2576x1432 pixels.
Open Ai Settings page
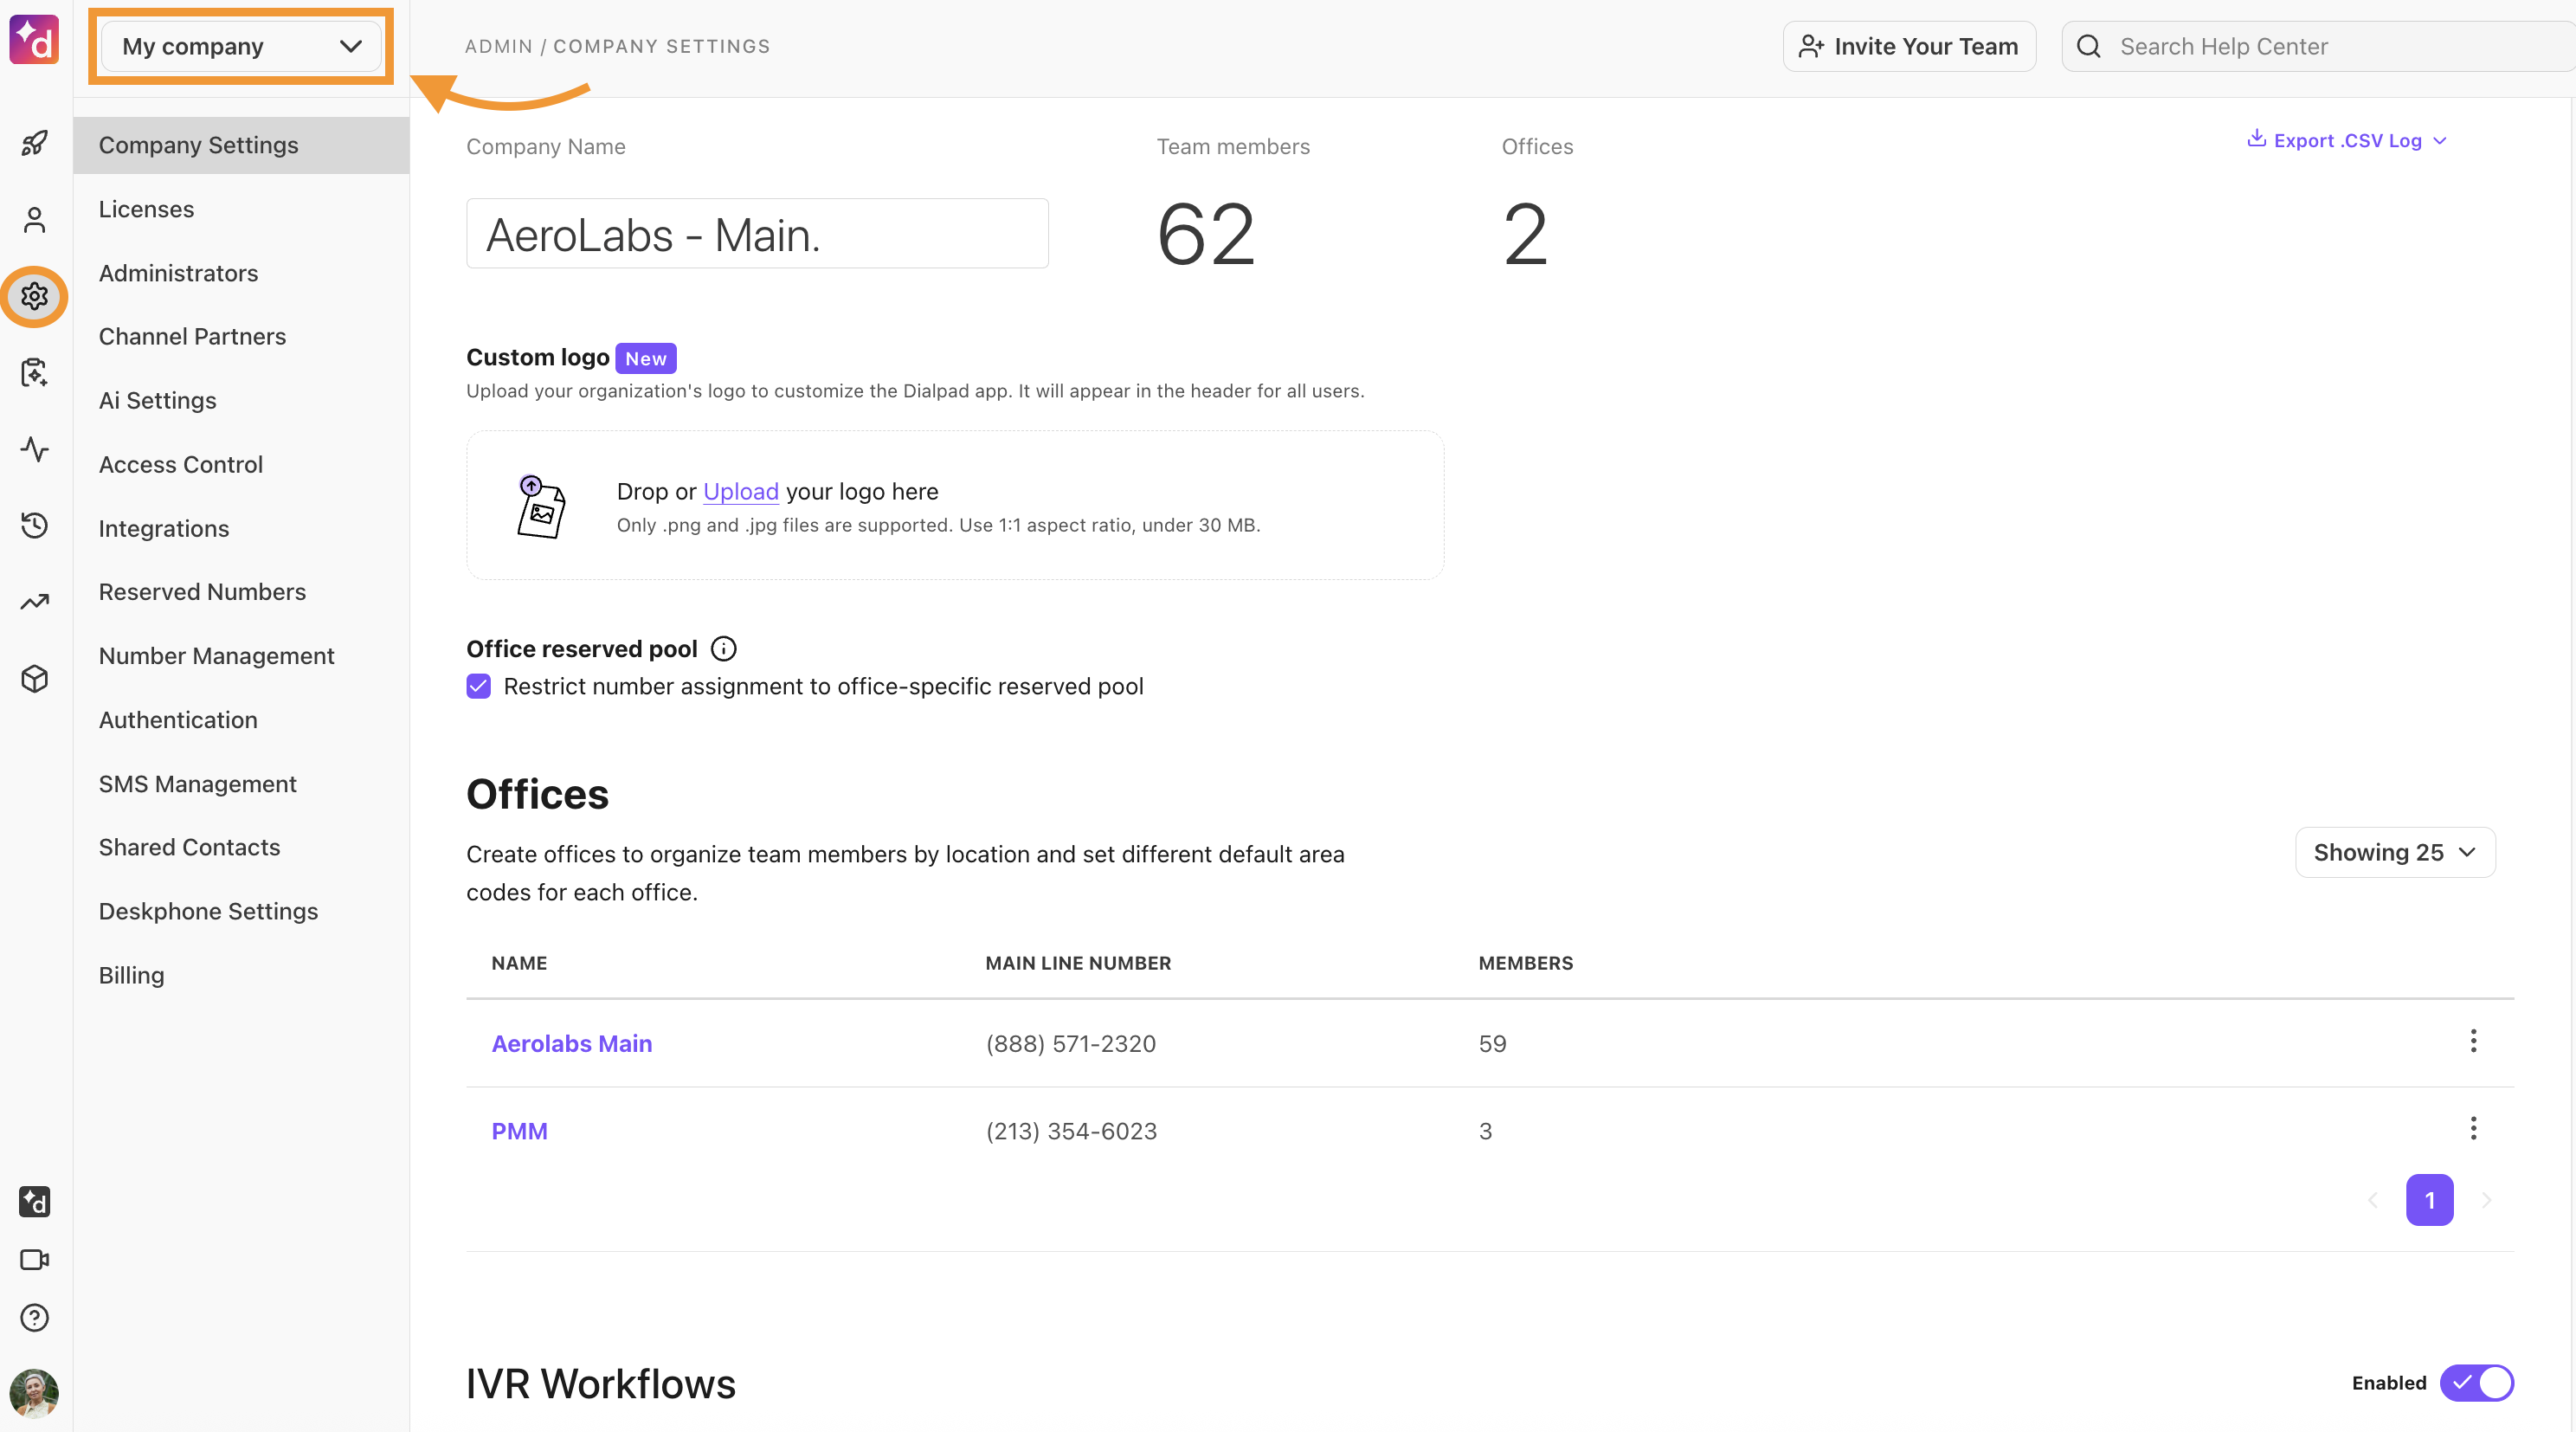point(157,400)
